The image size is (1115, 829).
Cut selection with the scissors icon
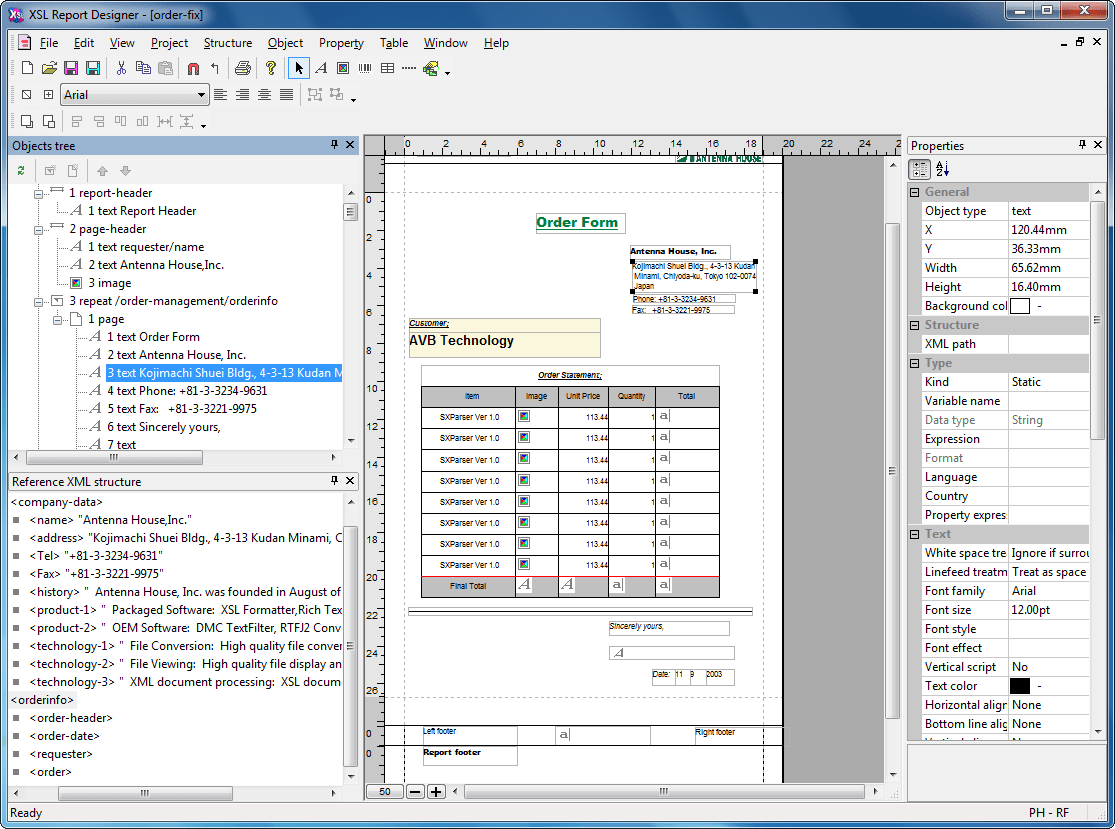pyautogui.click(x=122, y=68)
